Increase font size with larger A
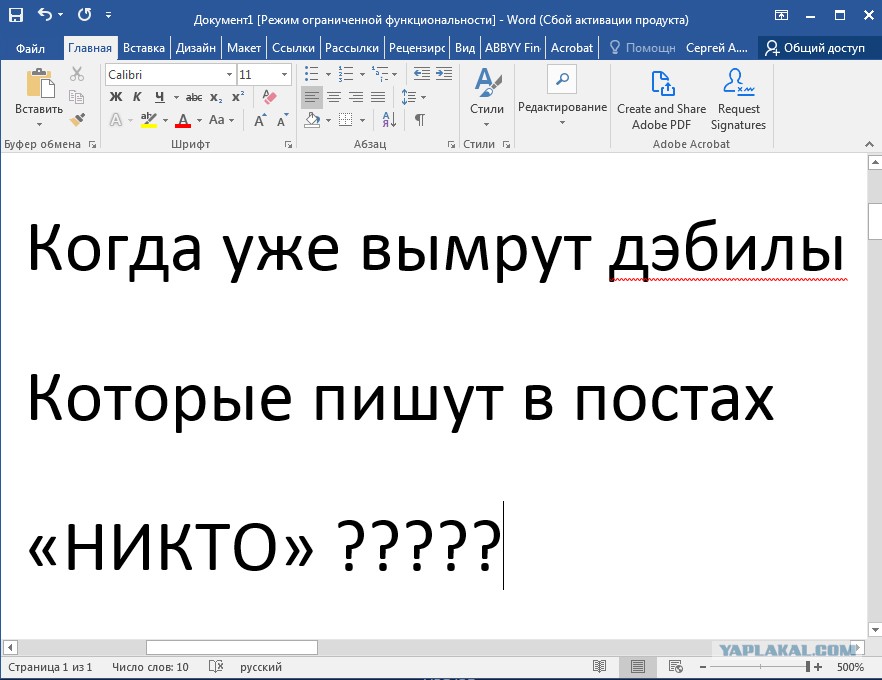This screenshot has height=680, width=882. pyautogui.click(x=260, y=120)
